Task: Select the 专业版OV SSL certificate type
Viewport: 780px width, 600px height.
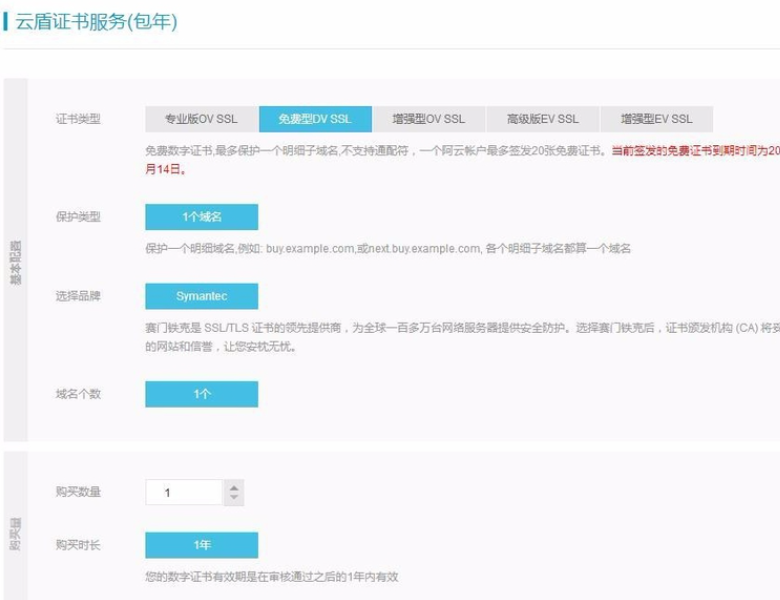Action: tap(201, 119)
